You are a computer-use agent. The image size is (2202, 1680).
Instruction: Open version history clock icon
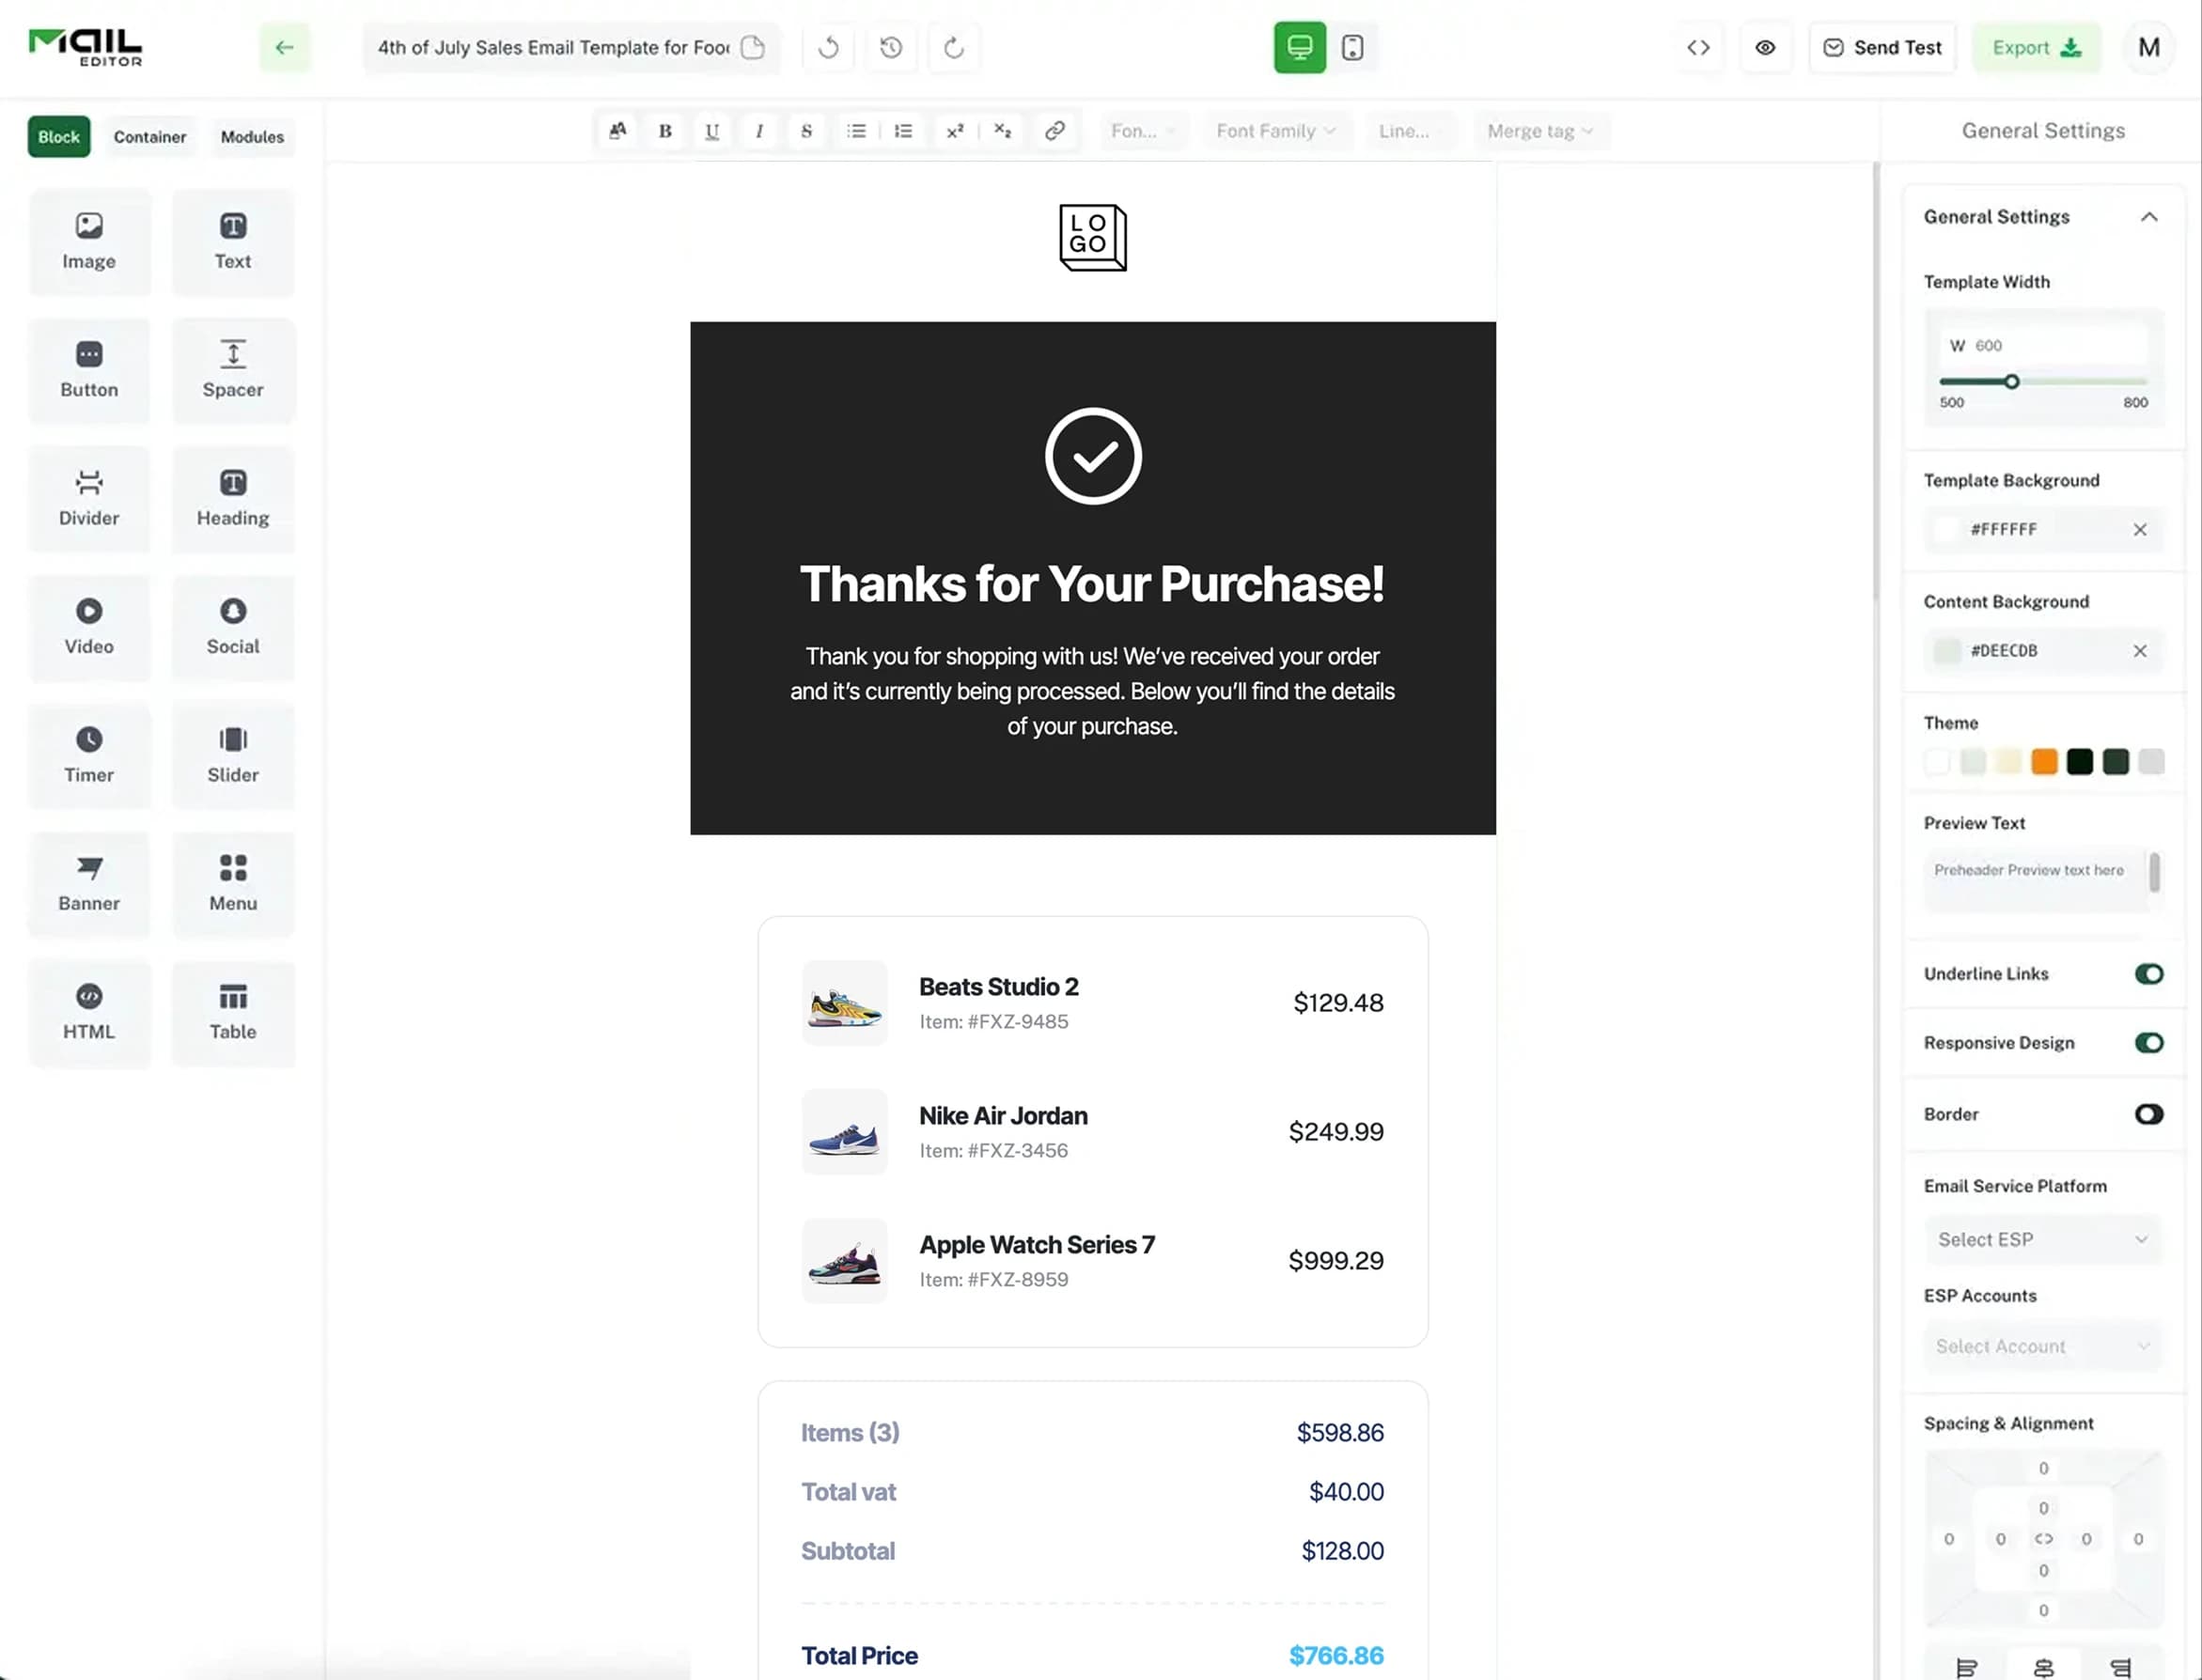coord(891,47)
